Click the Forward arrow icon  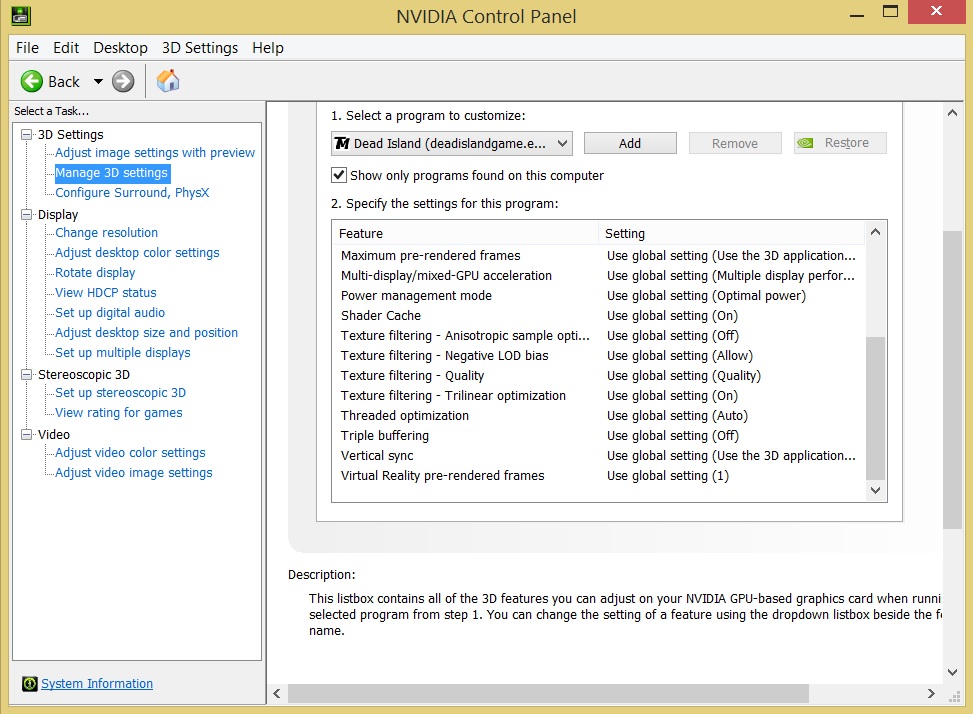[123, 81]
